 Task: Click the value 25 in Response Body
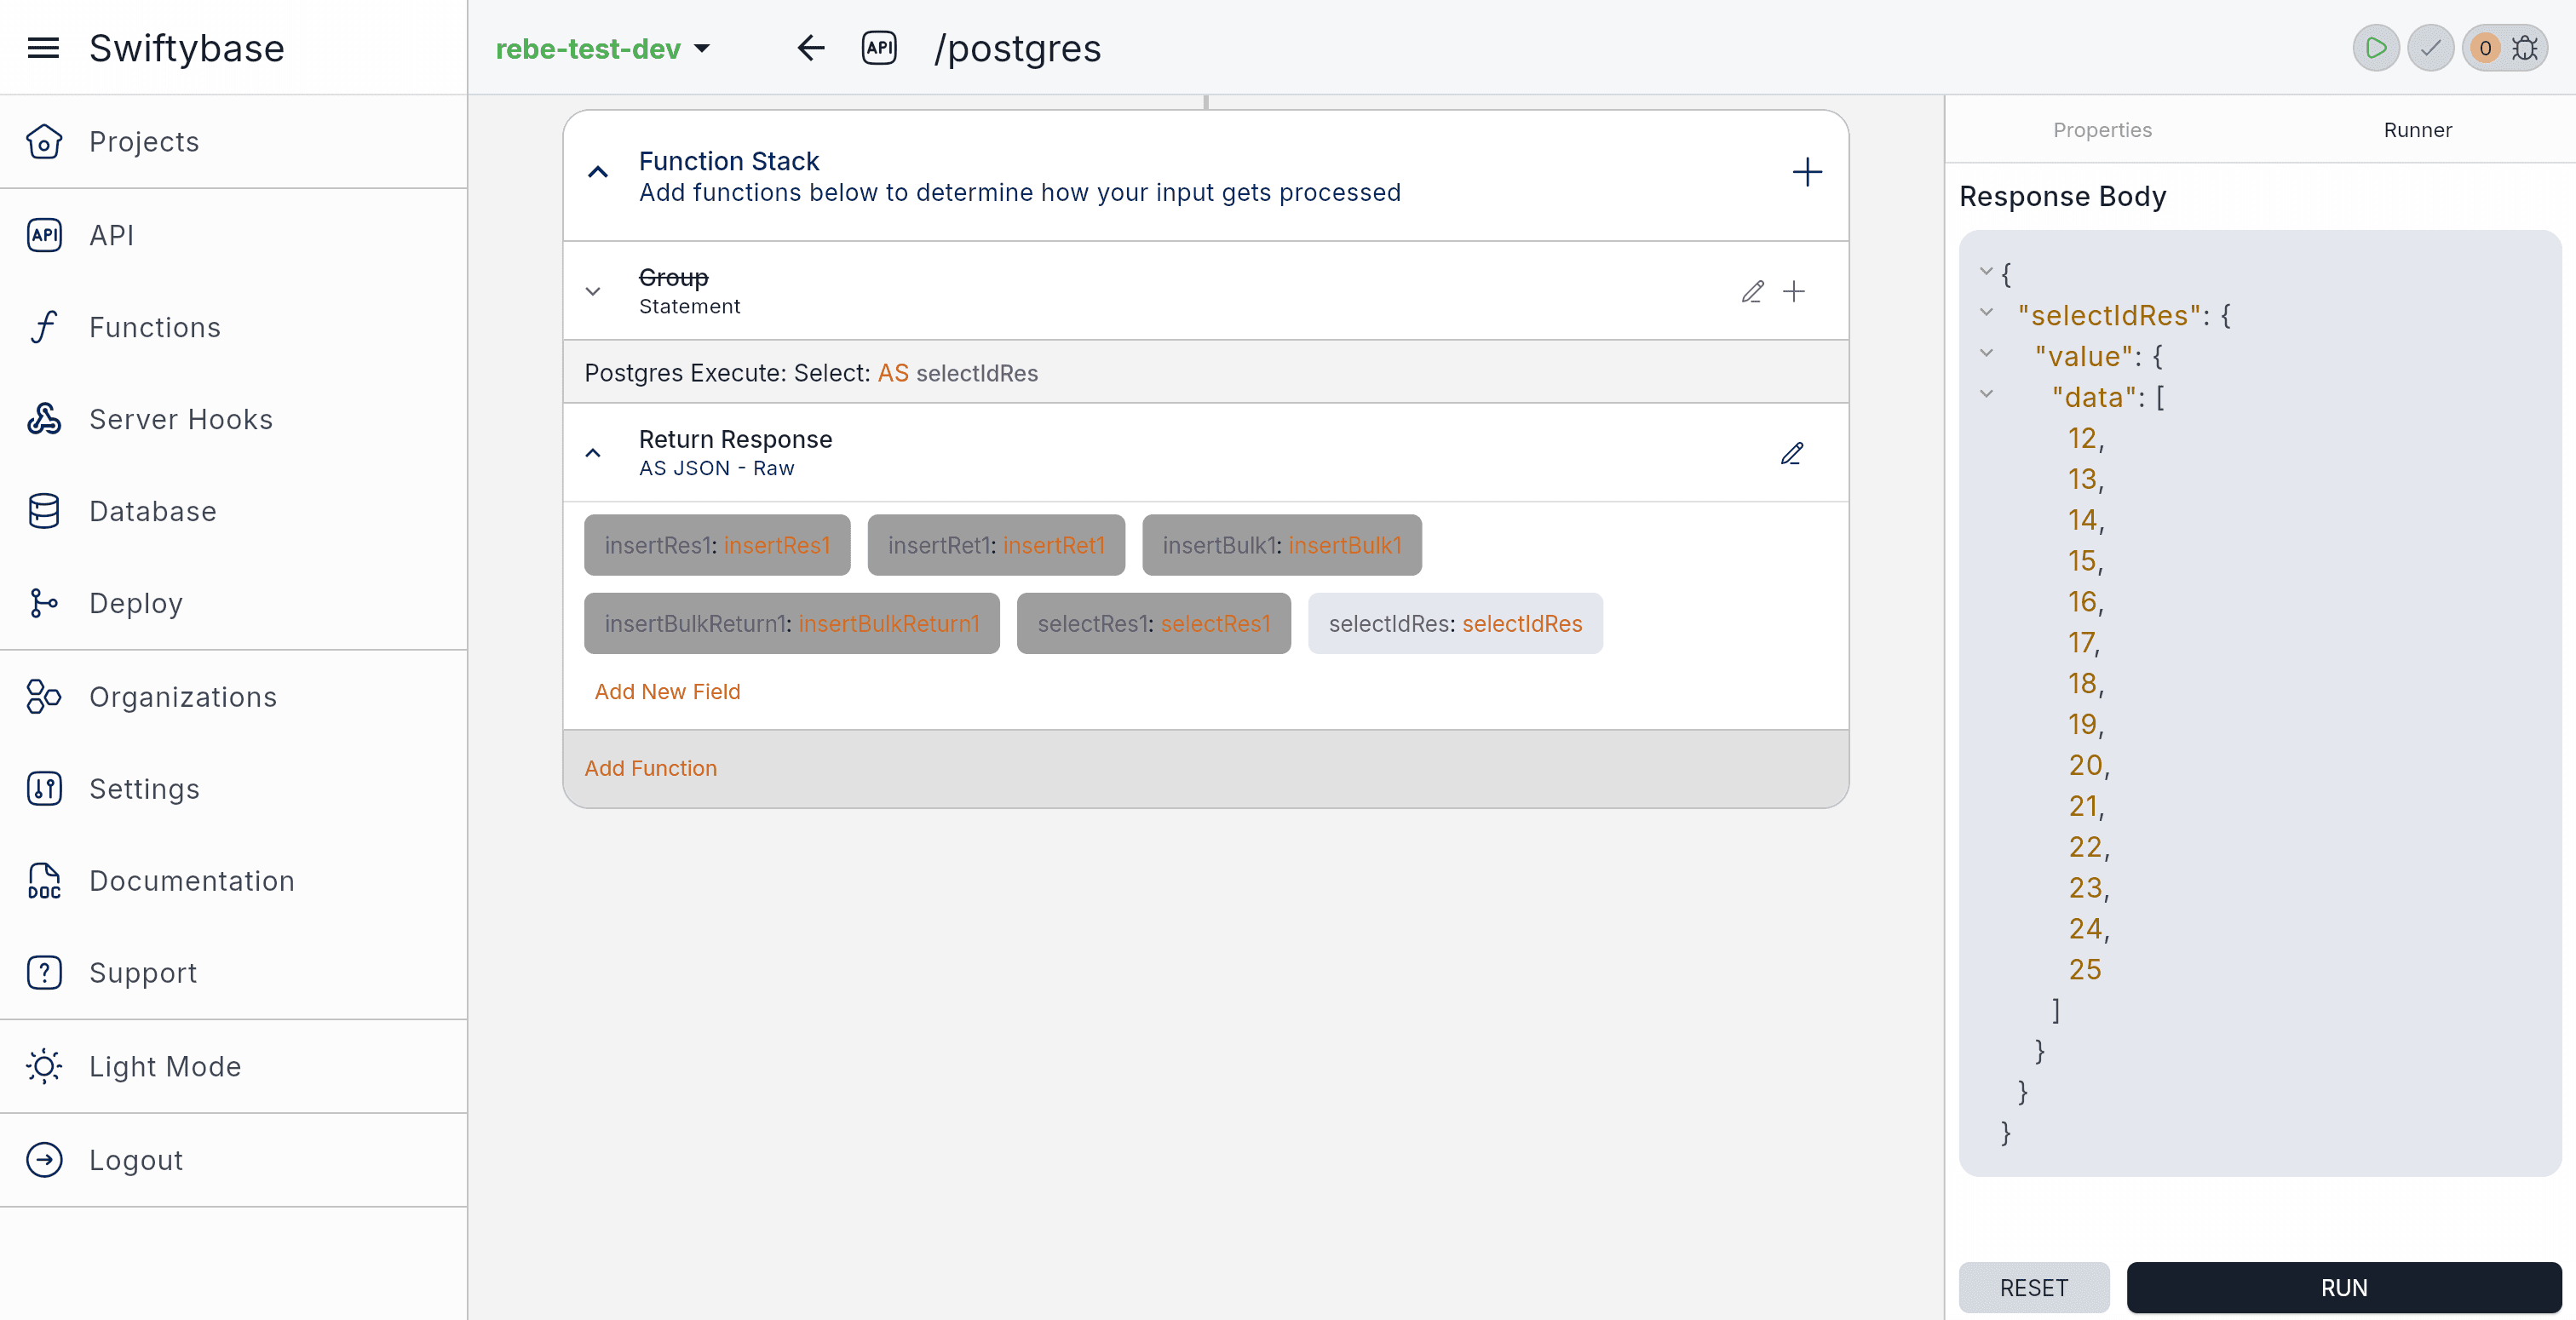coord(2085,970)
